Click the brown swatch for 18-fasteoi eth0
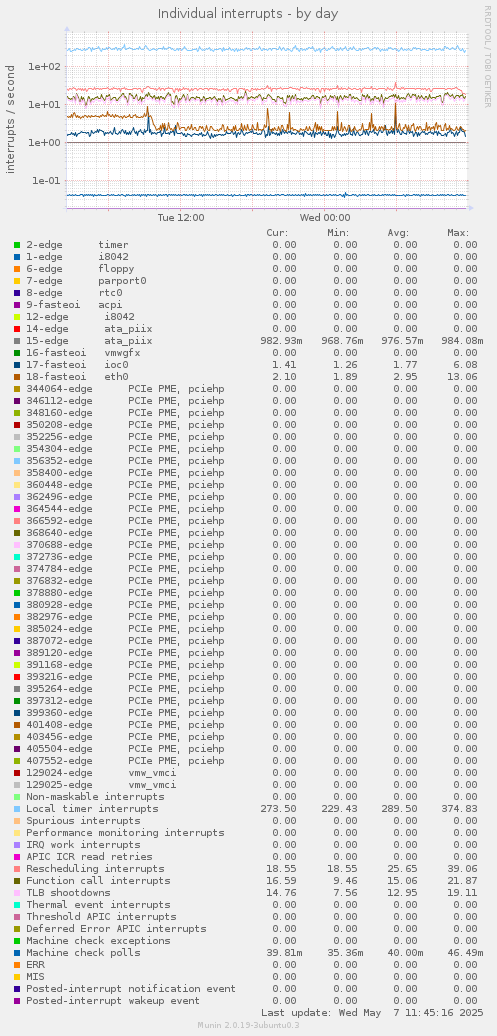Viewport: 497px width, 1036px height. pos(17,377)
